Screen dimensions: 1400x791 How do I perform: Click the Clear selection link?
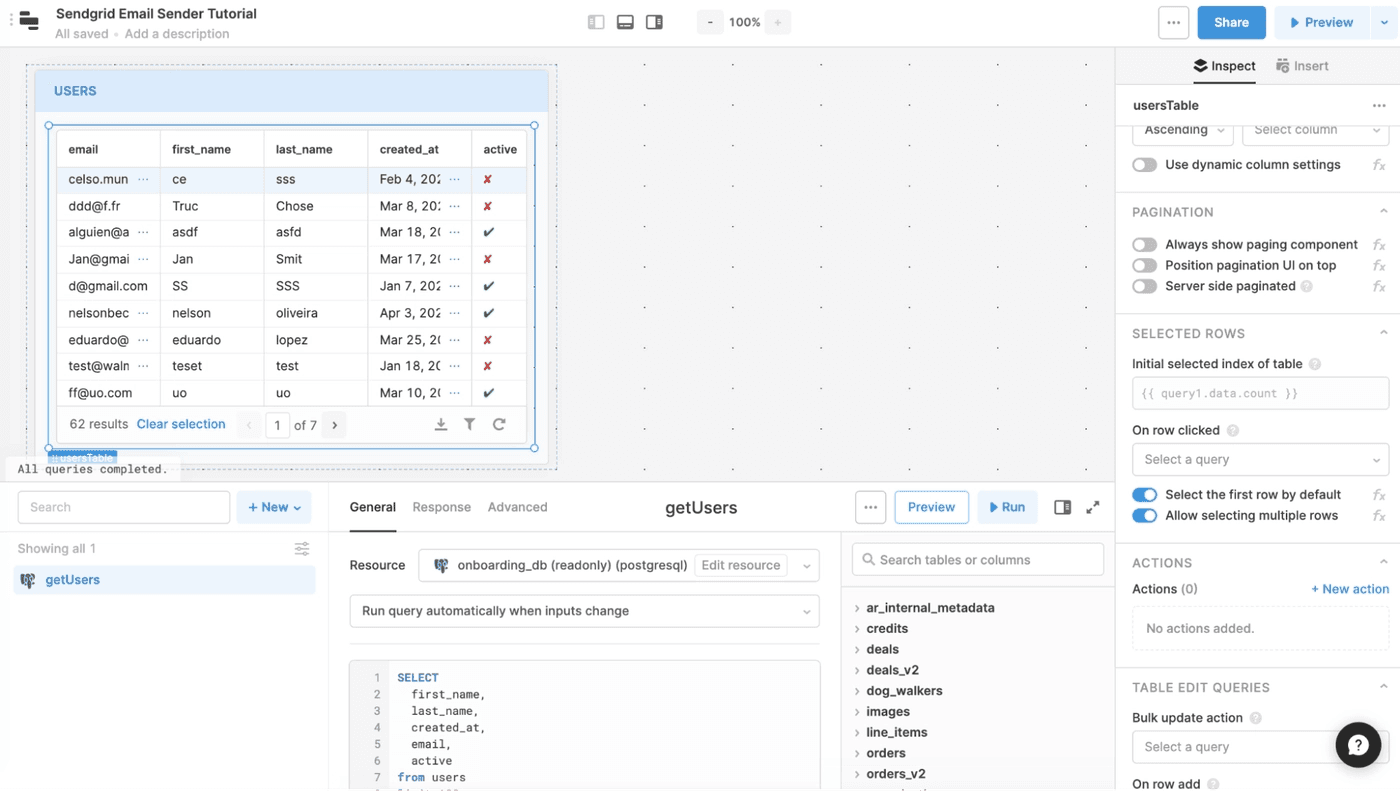[181, 424]
